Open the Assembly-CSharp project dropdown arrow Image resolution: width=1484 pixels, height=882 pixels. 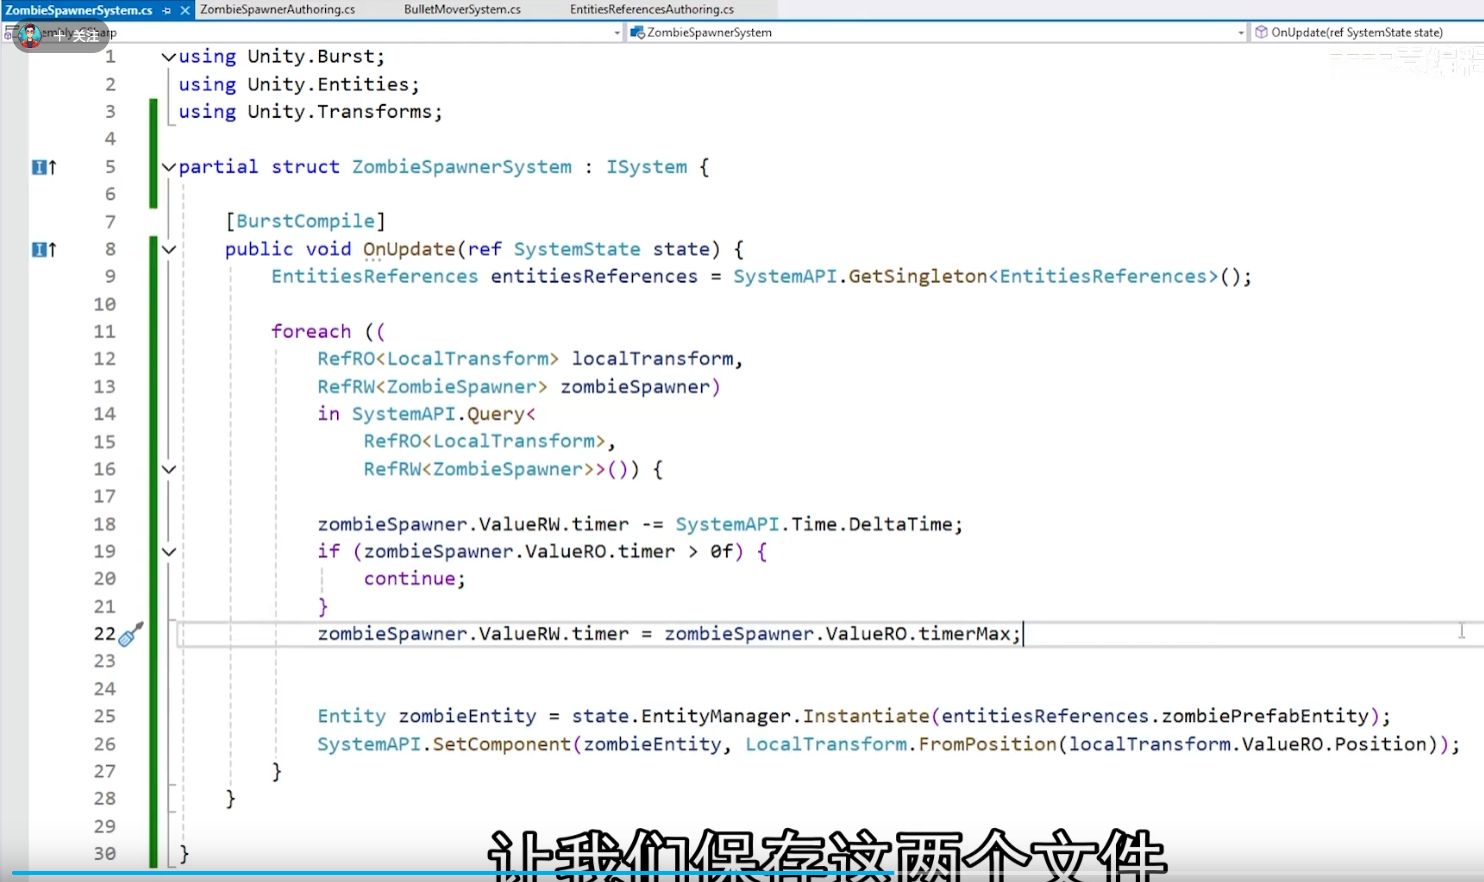[617, 33]
